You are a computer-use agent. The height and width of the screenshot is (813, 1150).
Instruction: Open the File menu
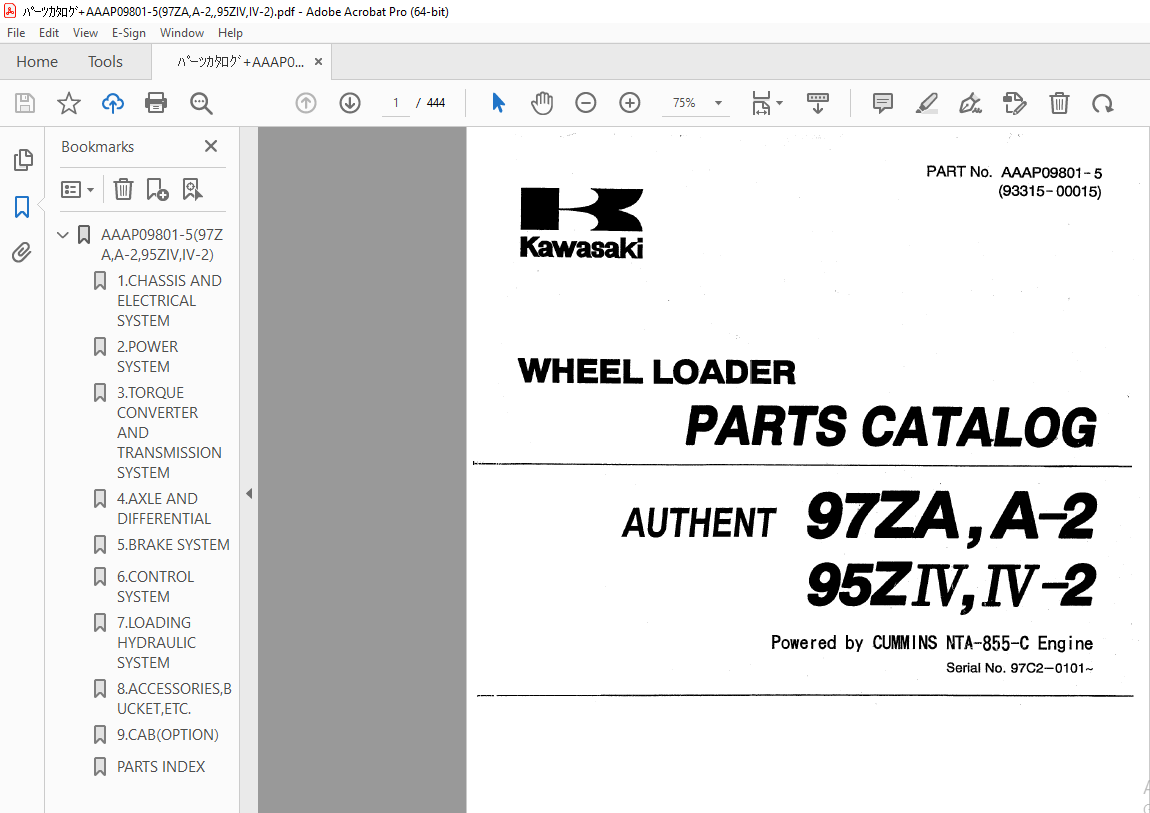tap(16, 33)
